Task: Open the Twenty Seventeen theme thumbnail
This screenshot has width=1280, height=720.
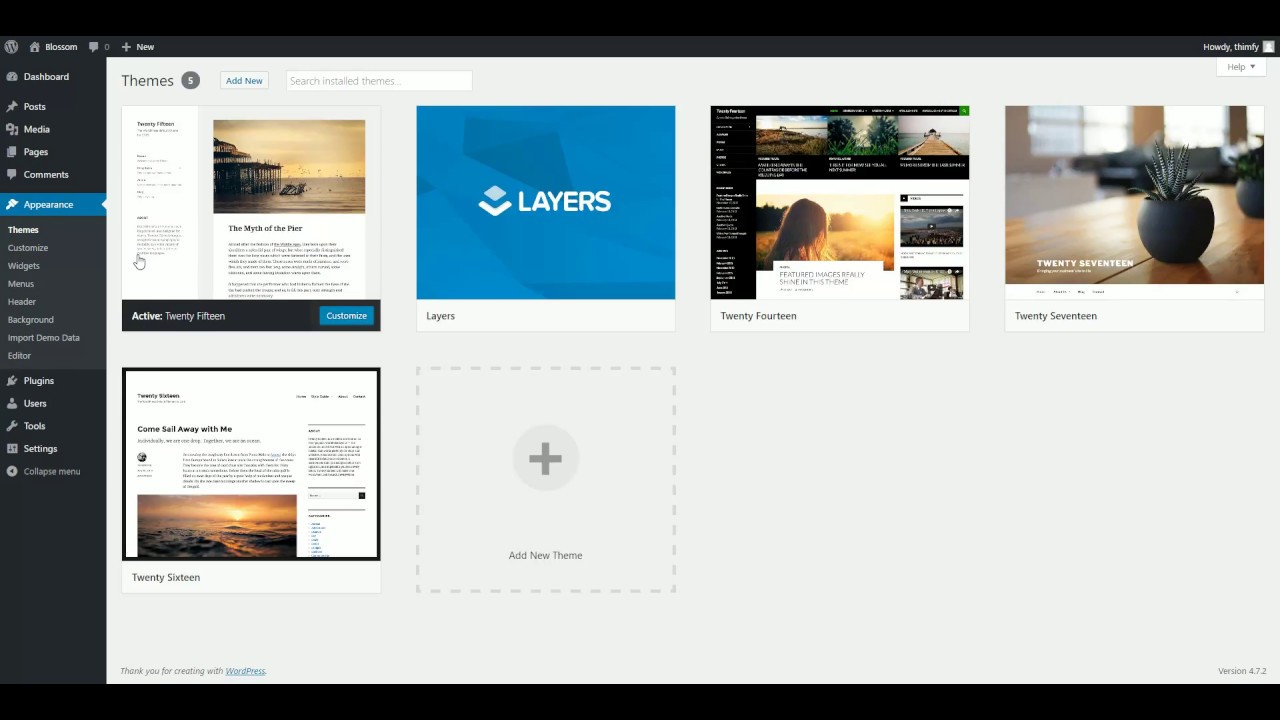Action: (x=1135, y=202)
